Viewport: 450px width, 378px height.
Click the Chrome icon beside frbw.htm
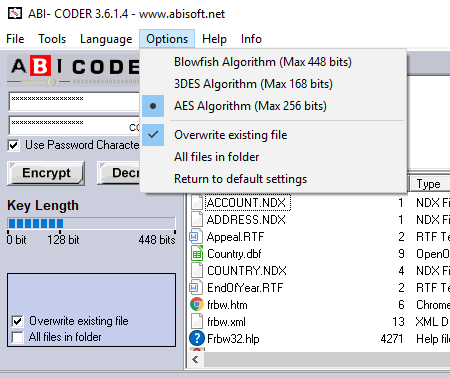[x=197, y=305]
